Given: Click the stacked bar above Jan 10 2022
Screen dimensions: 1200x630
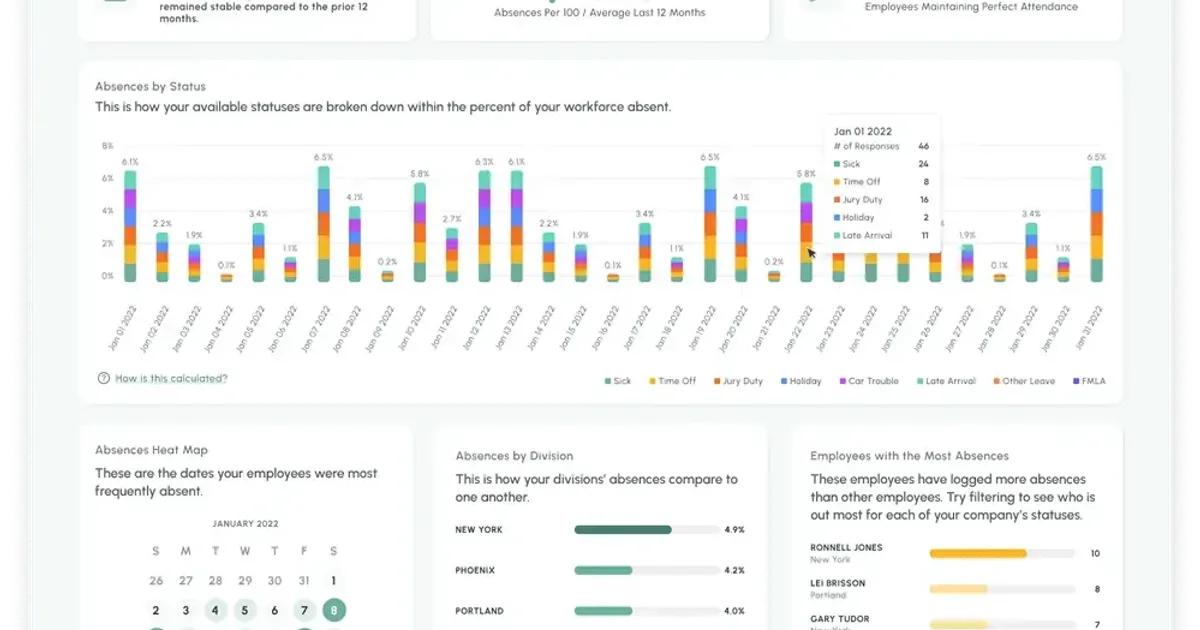Looking at the screenshot, I should coord(419,232).
